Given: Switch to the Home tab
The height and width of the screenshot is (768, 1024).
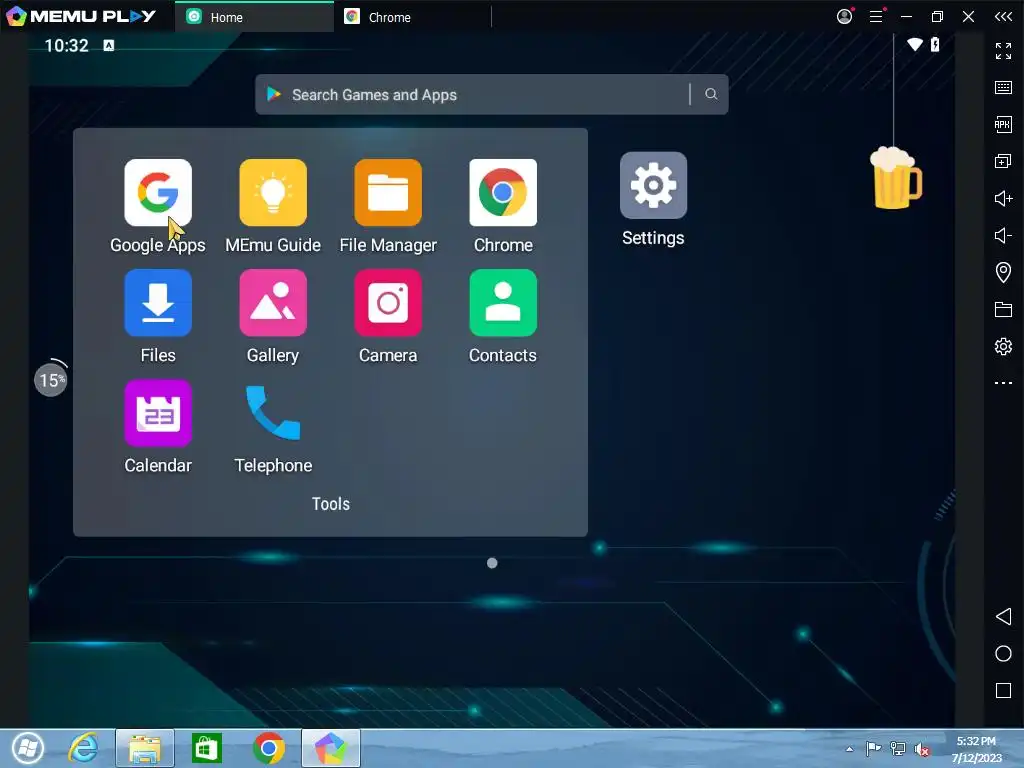Looking at the screenshot, I should point(255,17).
